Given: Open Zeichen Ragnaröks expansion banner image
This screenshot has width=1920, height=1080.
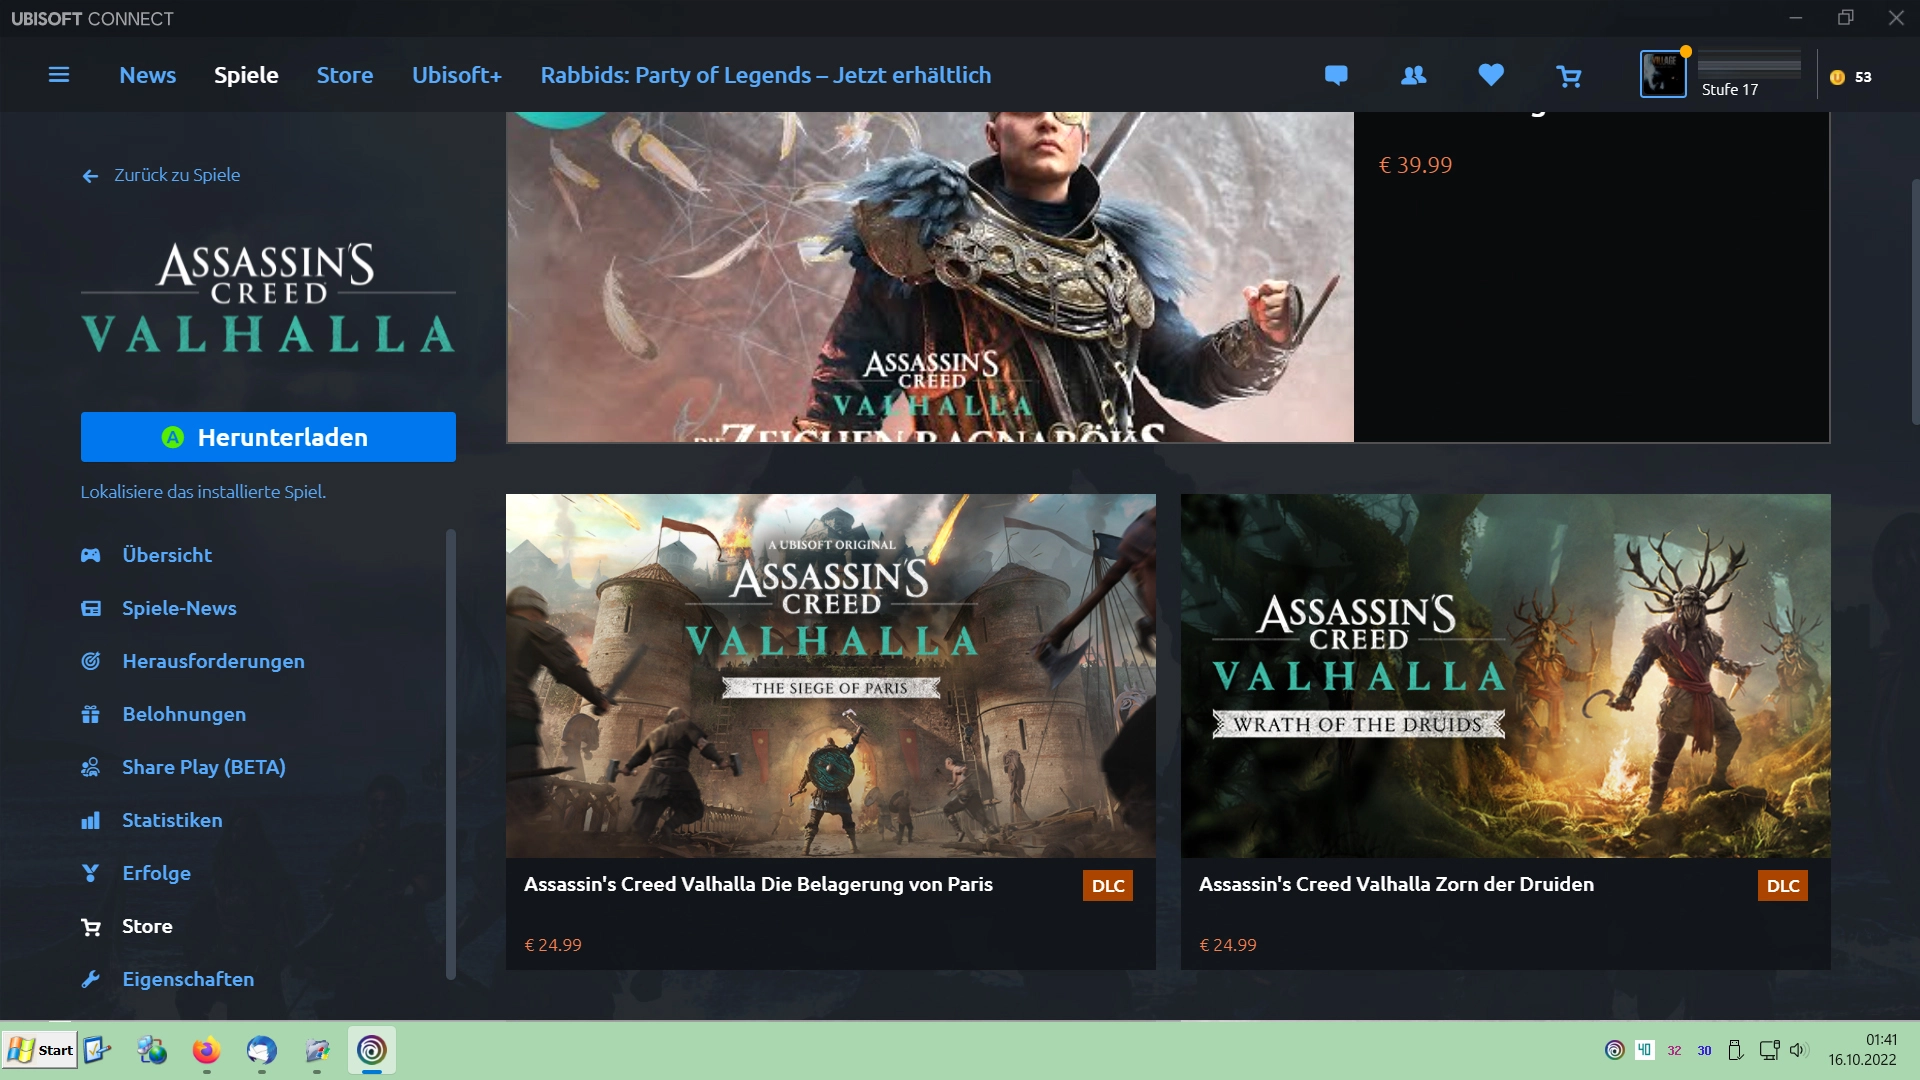Looking at the screenshot, I should click(930, 277).
